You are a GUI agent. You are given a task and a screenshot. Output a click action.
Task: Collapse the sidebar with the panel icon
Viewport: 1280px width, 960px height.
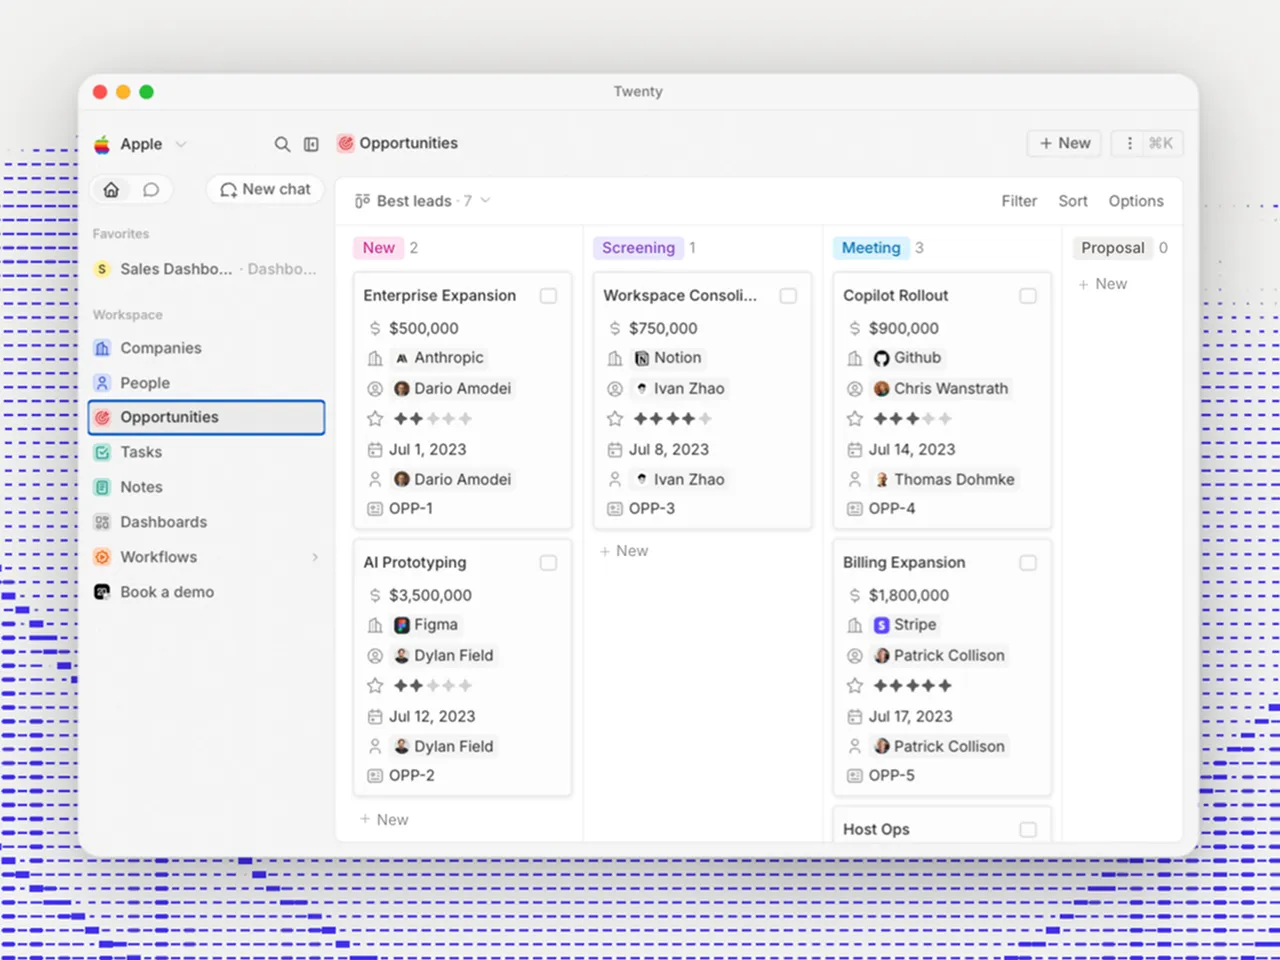pyautogui.click(x=311, y=144)
